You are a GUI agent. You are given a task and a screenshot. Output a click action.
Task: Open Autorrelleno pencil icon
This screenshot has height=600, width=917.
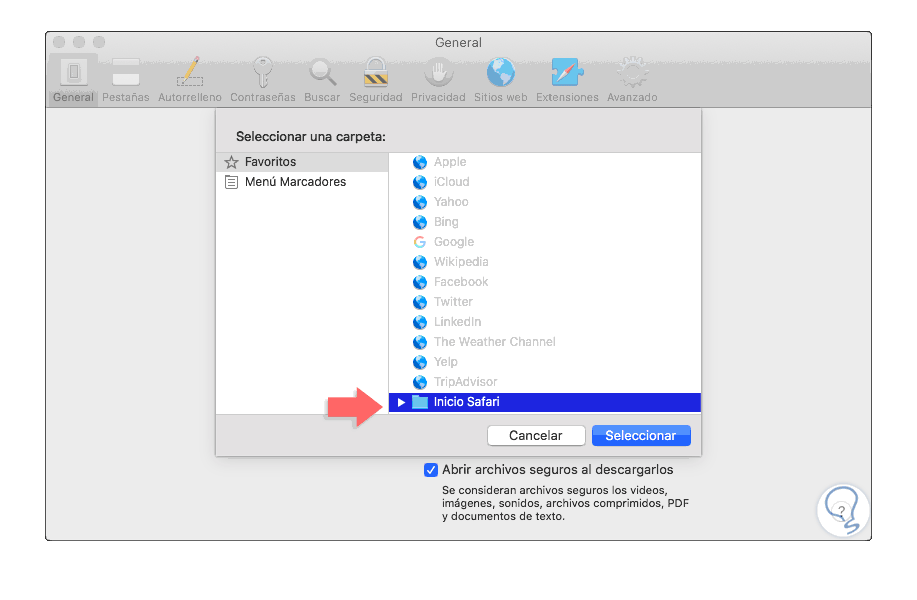pos(190,73)
